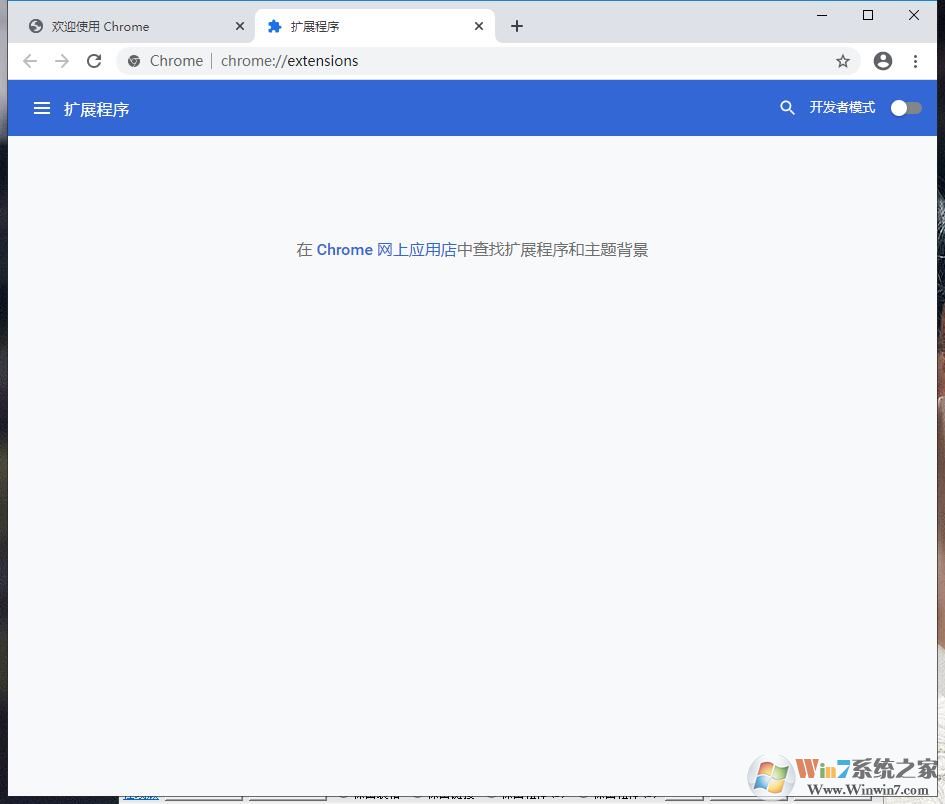Bookmark this page with the star icon

point(843,61)
